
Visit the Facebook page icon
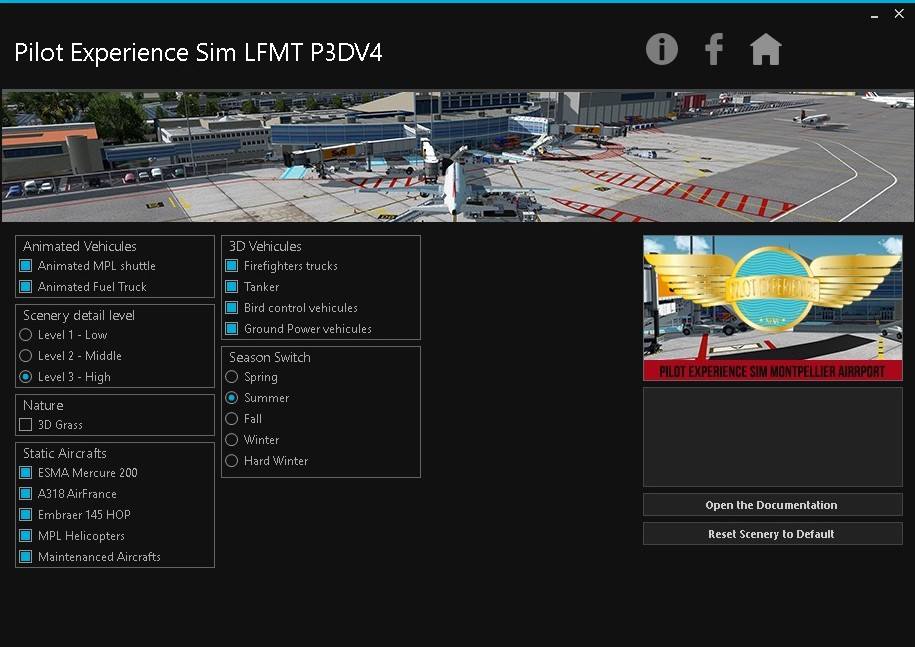(714, 49)
